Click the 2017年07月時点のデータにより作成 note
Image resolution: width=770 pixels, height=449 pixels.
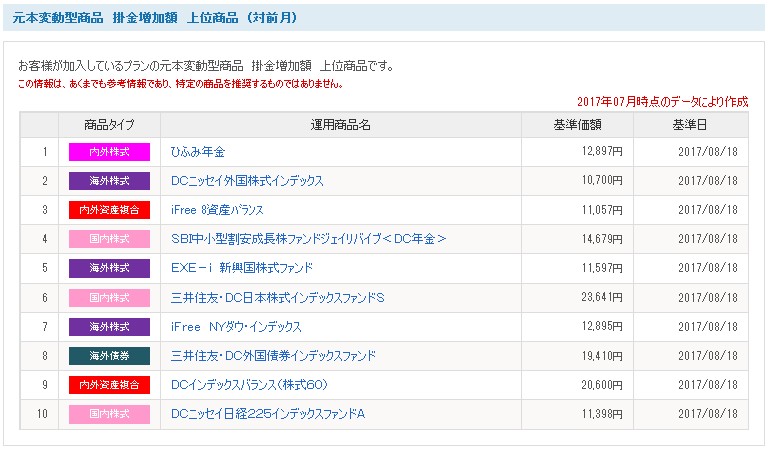pyautogui.click(x=662, y=102)
